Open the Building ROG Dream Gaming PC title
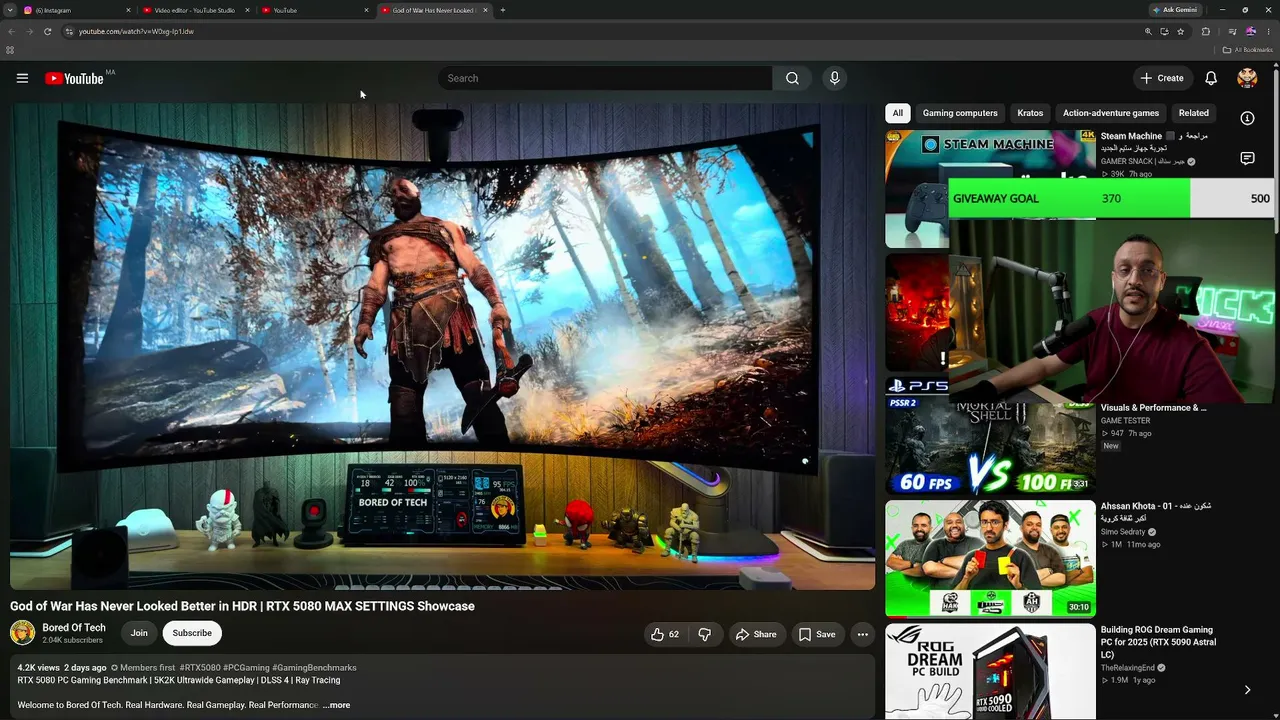 (1158, 642)
